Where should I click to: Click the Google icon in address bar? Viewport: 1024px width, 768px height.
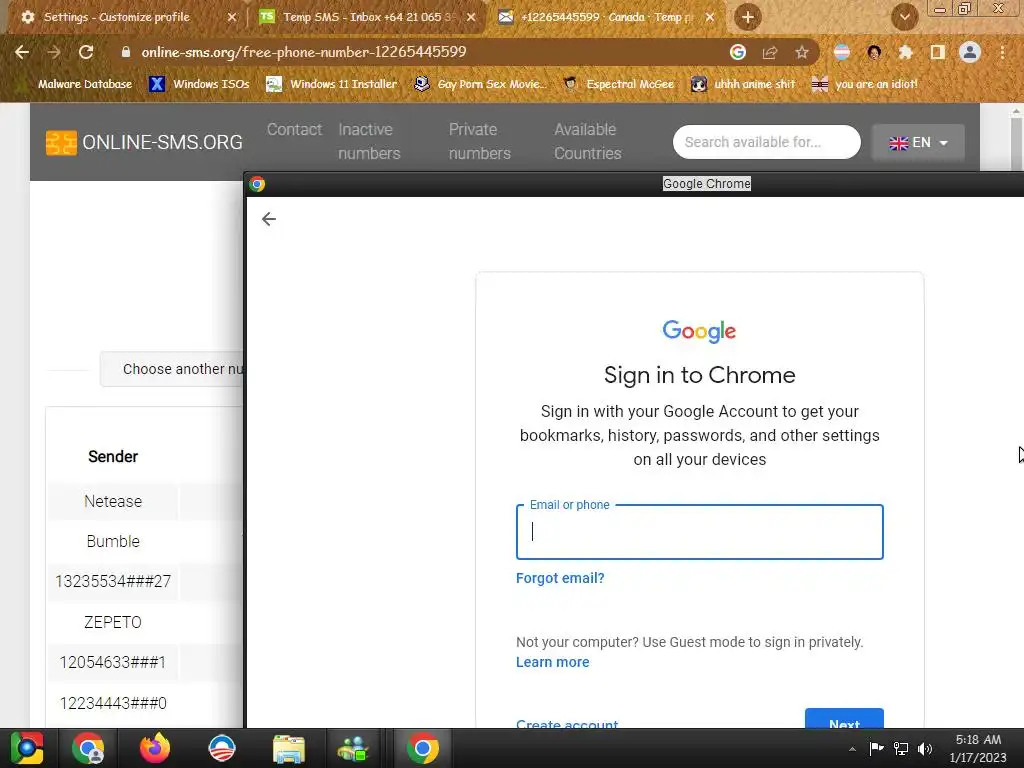point(738,52)
